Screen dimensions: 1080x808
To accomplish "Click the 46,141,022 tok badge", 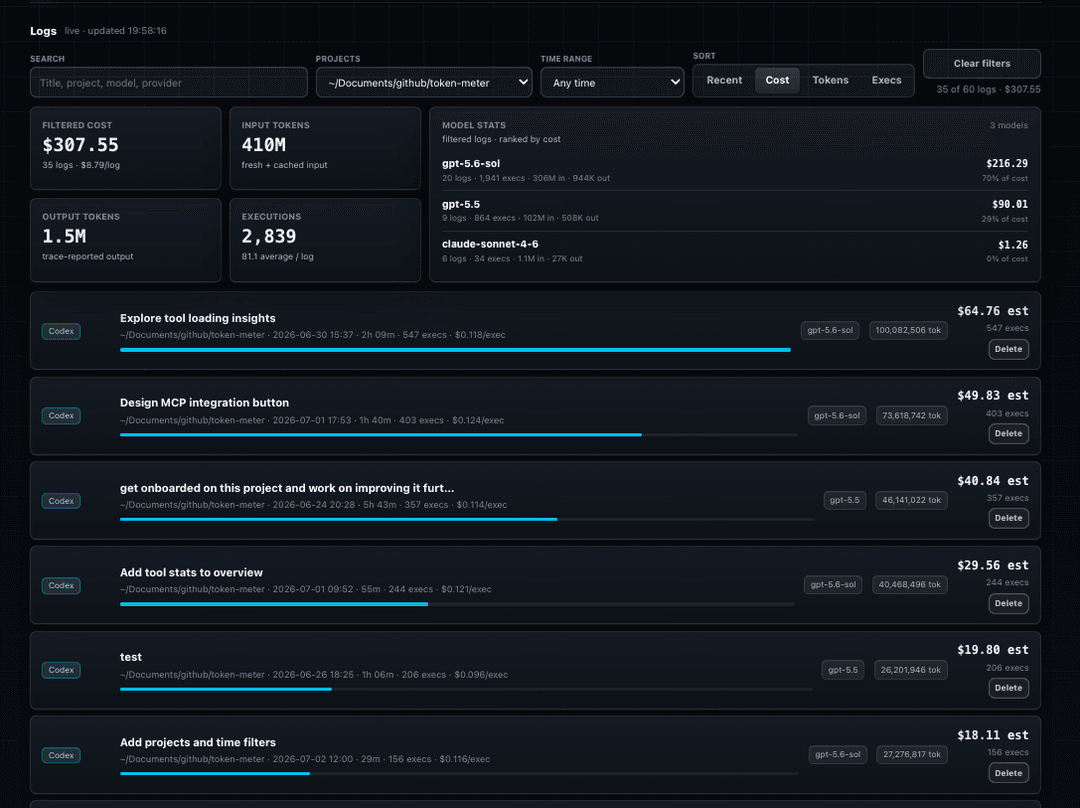I will click(x=911, y=500).
